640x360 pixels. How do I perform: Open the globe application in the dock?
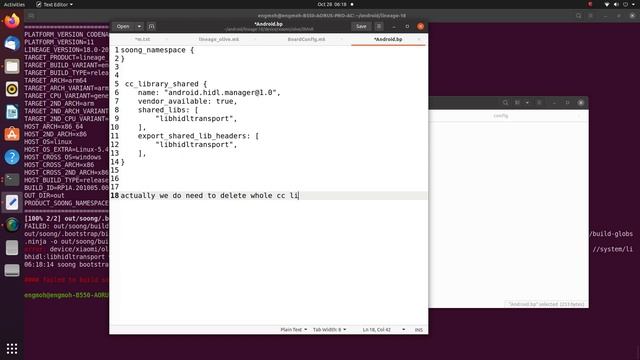coord(12,225)
